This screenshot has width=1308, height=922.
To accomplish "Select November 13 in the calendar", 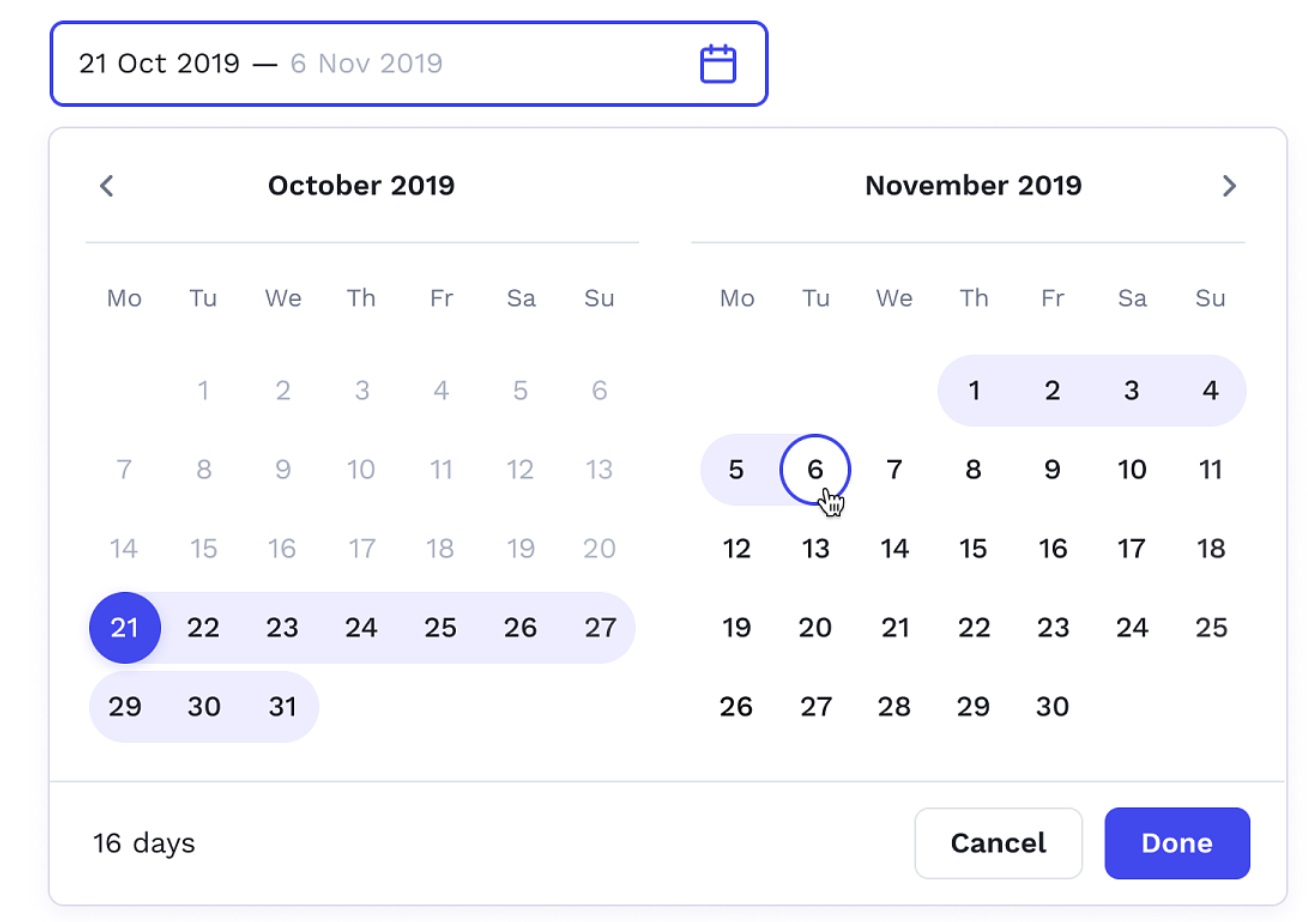I will [815, 549].
